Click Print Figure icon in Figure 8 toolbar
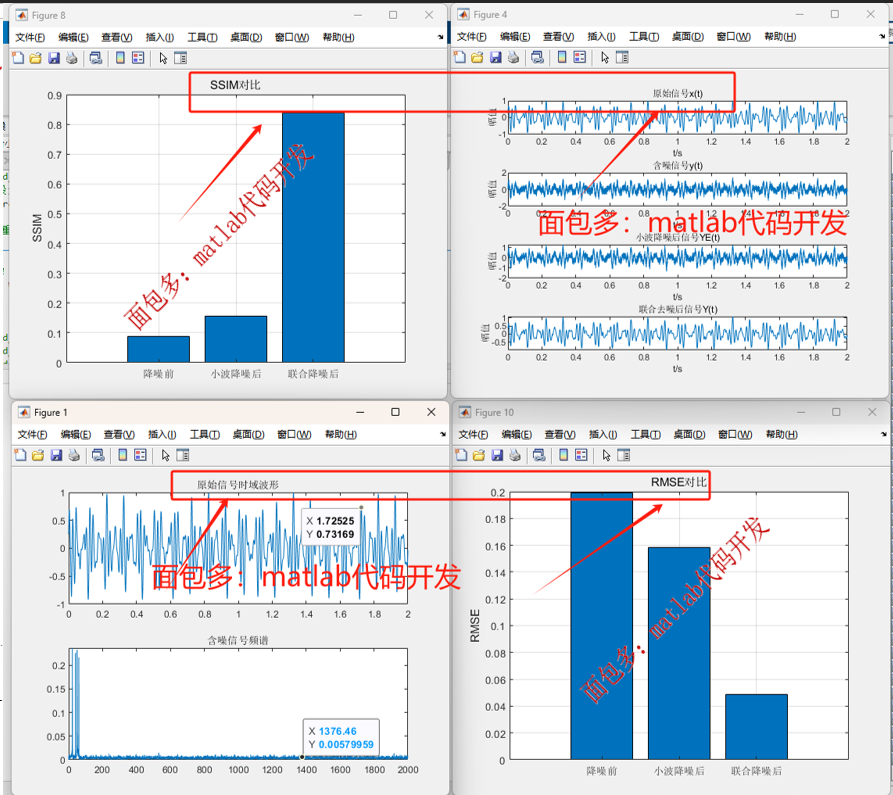The height and width of the screenshot is (795, 893). pyautogui.click(x=72, y=58)
